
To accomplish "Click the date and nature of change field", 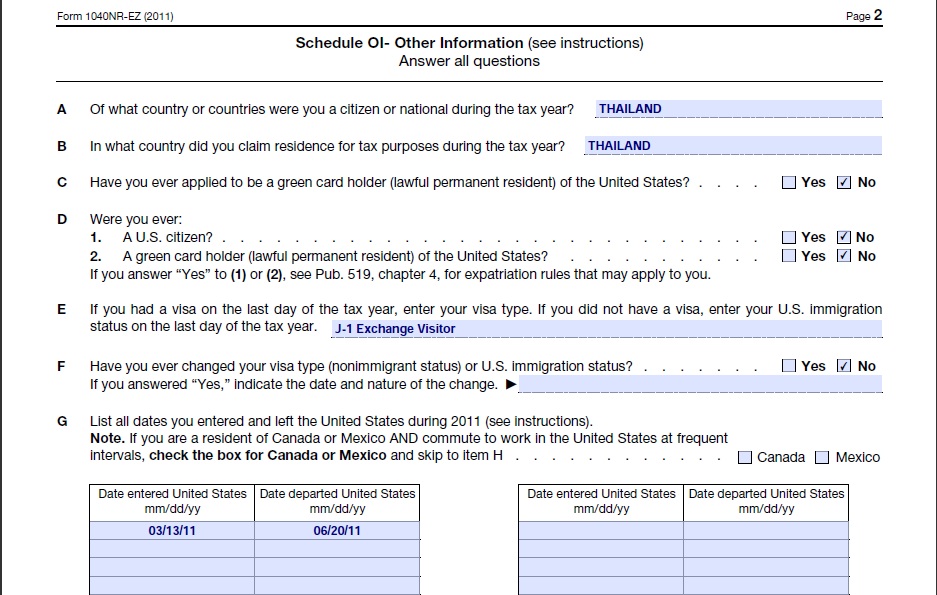I will [700, 384].
